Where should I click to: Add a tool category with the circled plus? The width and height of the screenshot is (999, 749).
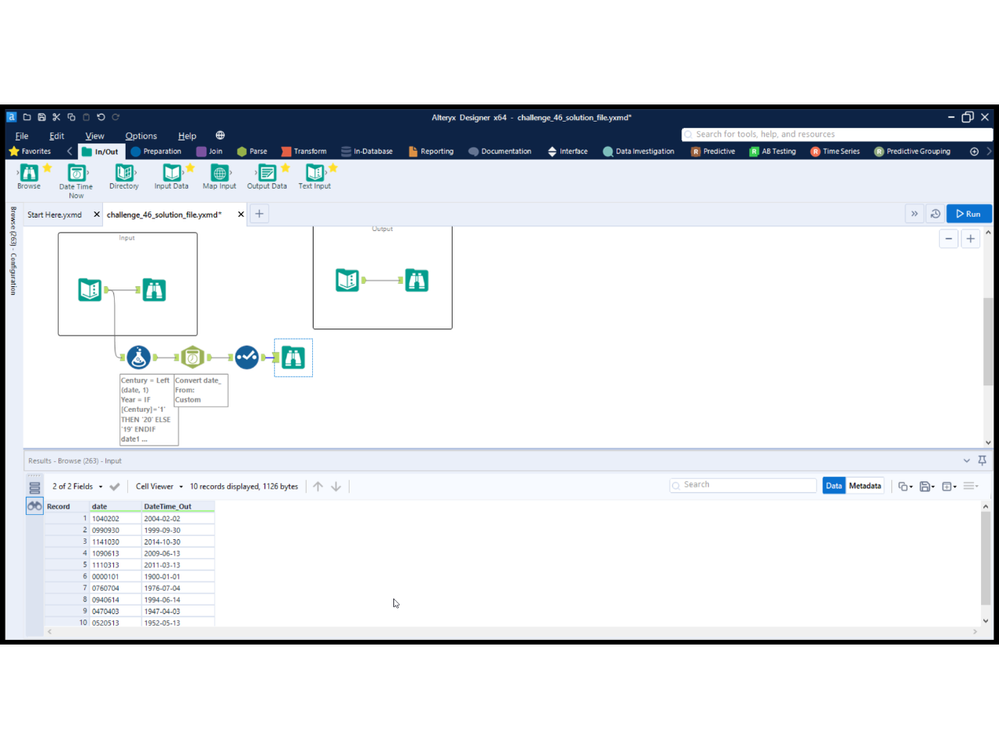click(x=974, y=152)
